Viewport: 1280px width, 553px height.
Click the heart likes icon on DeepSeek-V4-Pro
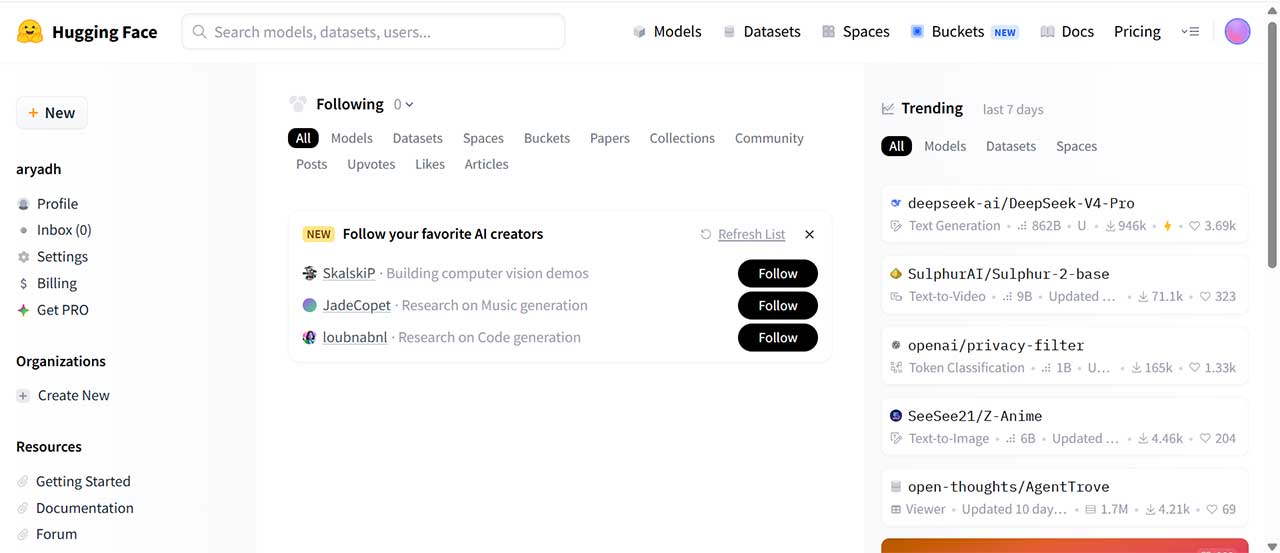click(1194, 226)
